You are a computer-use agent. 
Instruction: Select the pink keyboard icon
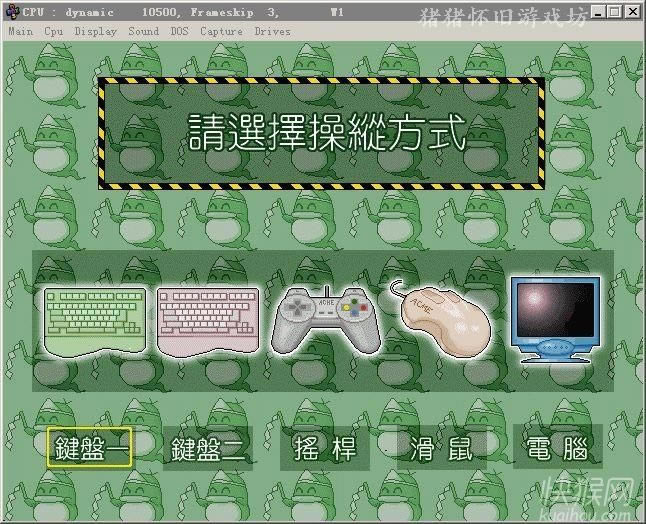[208, 317]
